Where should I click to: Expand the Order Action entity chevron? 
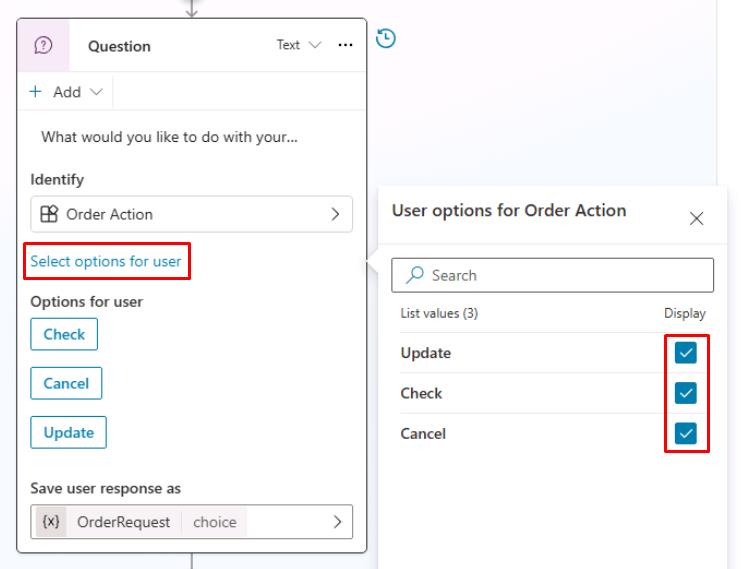click(x=335, y=214)
